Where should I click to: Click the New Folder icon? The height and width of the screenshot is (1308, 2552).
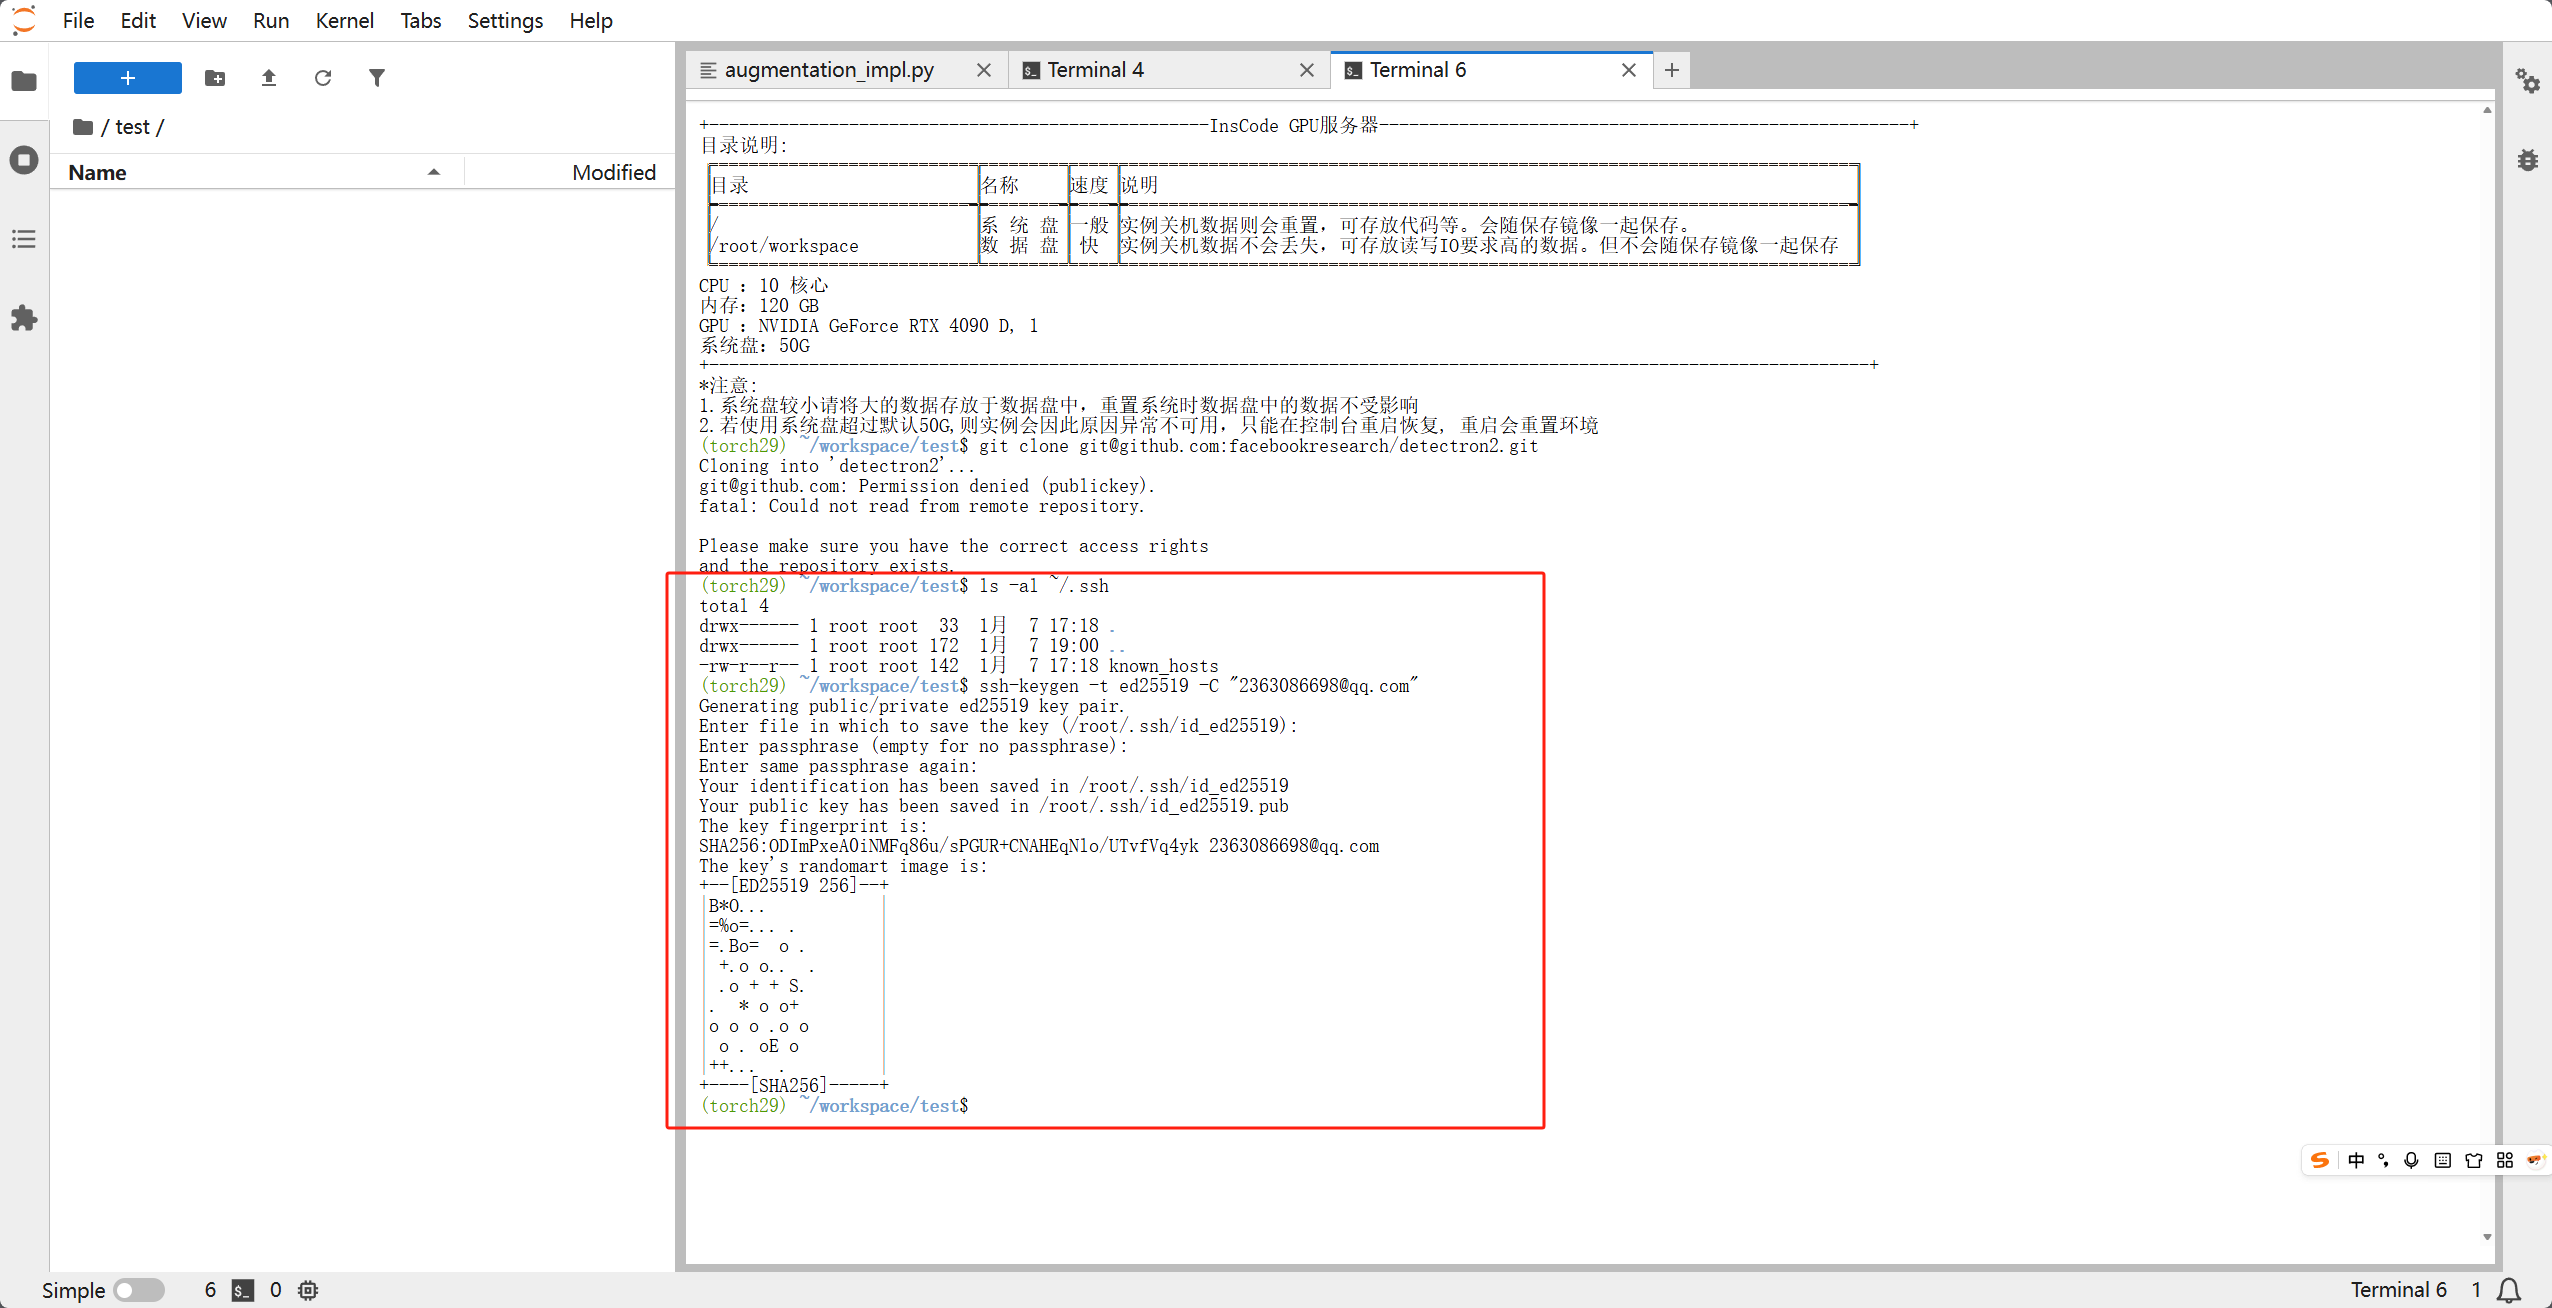click(x=215, y=78)
